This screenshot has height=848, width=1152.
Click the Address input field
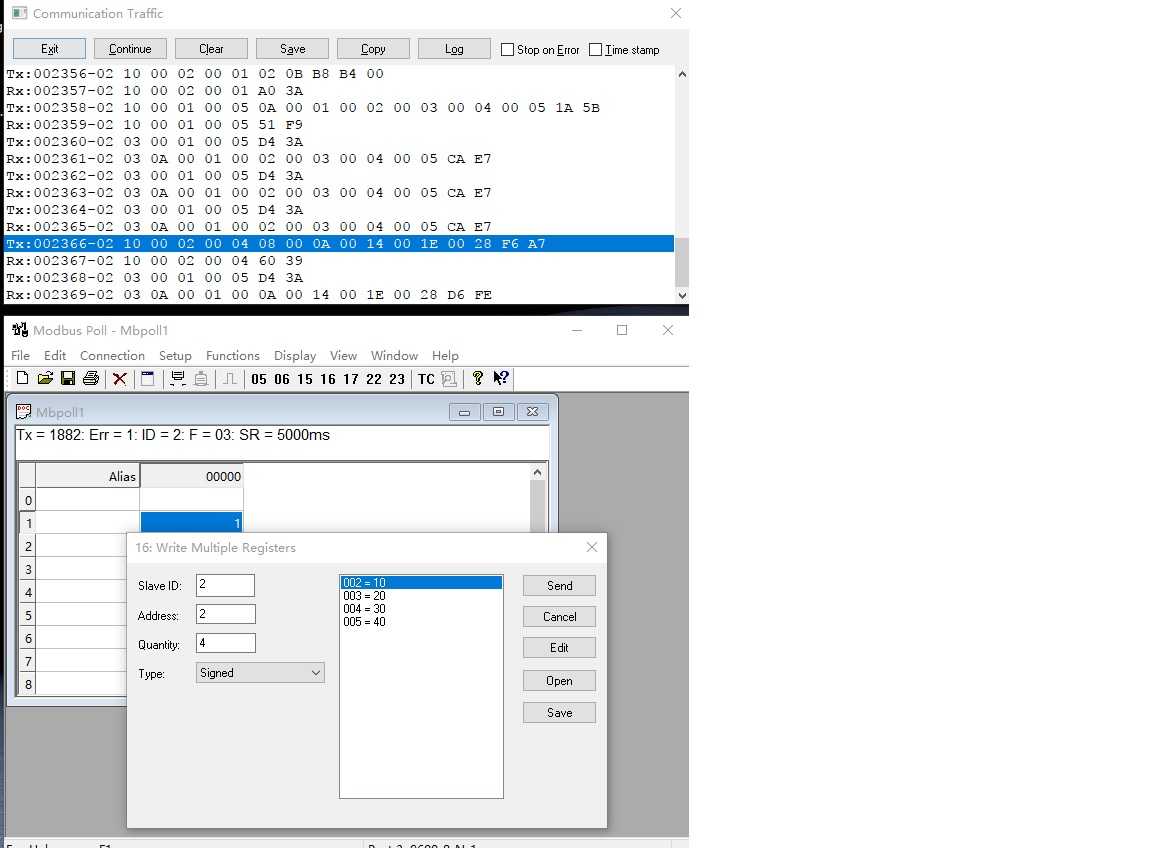tap(226, 614)
